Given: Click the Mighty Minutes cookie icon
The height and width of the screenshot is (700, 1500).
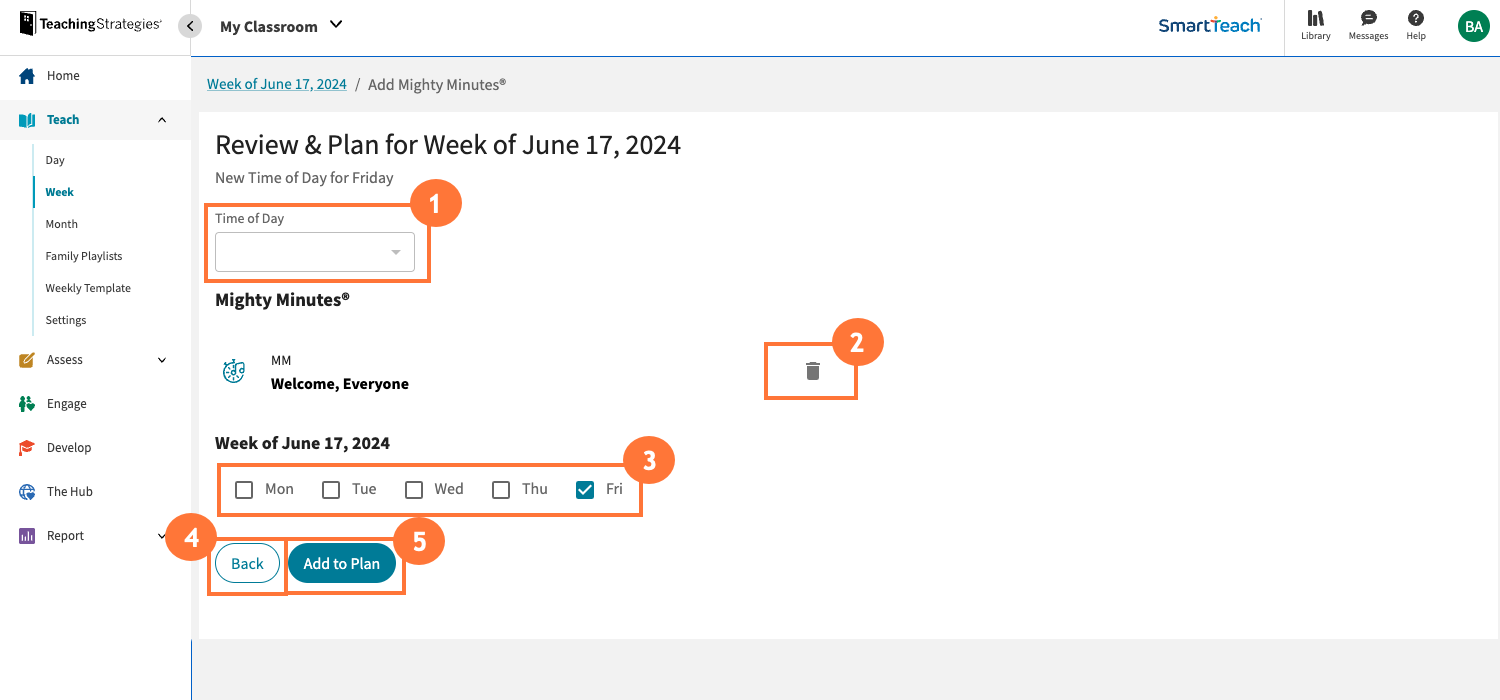Looking at the screenshot, I should [233, 371].
